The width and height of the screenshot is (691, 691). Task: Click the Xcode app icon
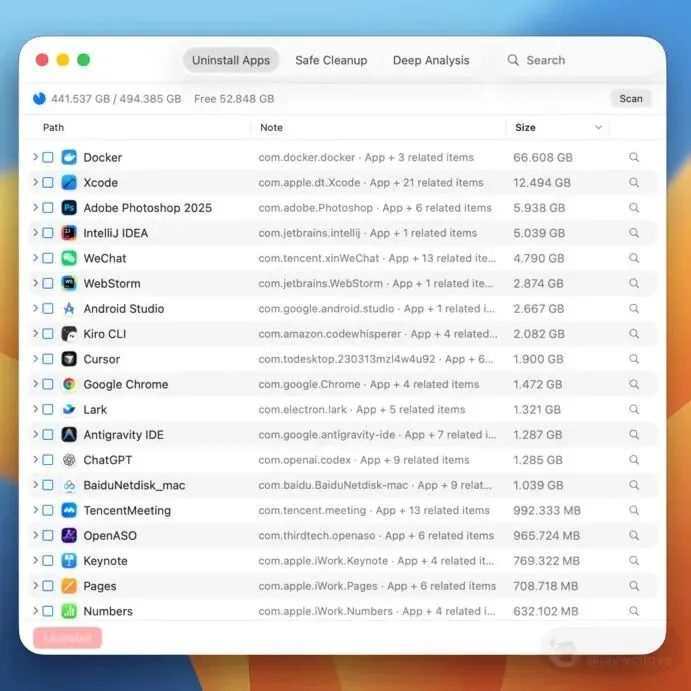click(69, 182)
